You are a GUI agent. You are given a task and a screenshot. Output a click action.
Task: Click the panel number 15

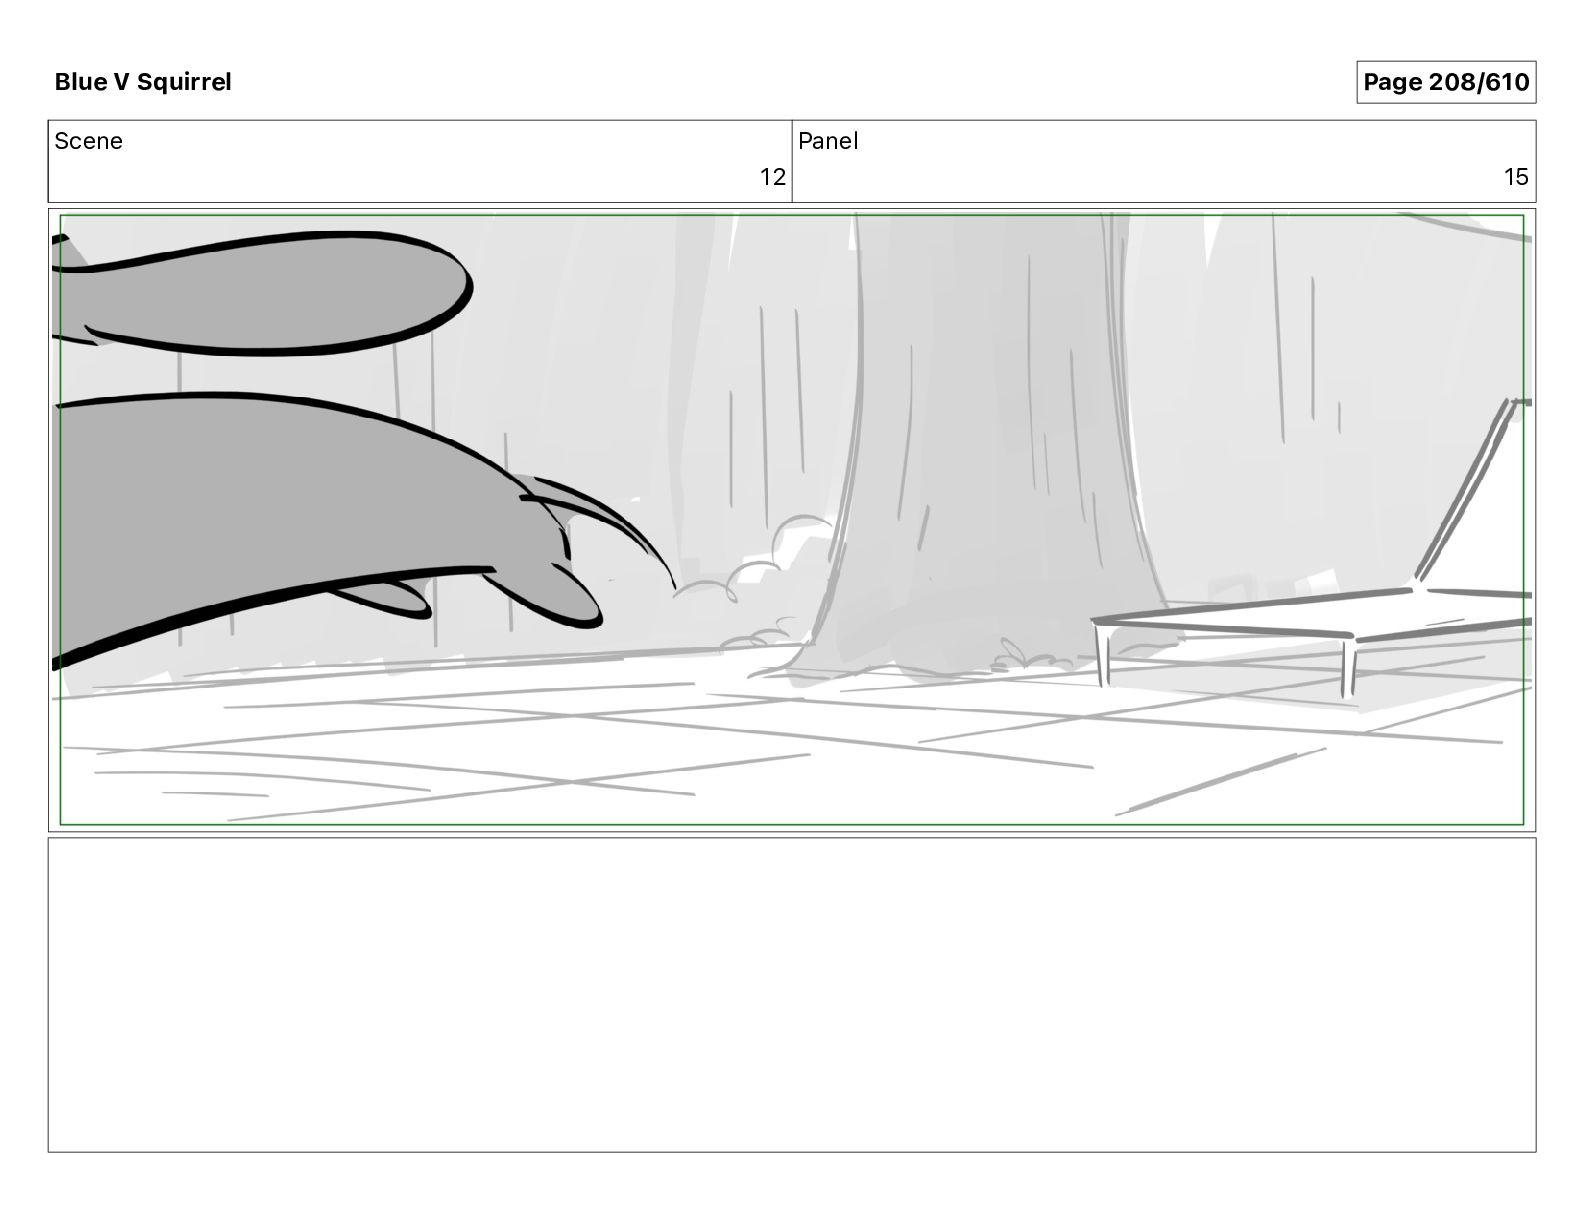coord(1516,177)
